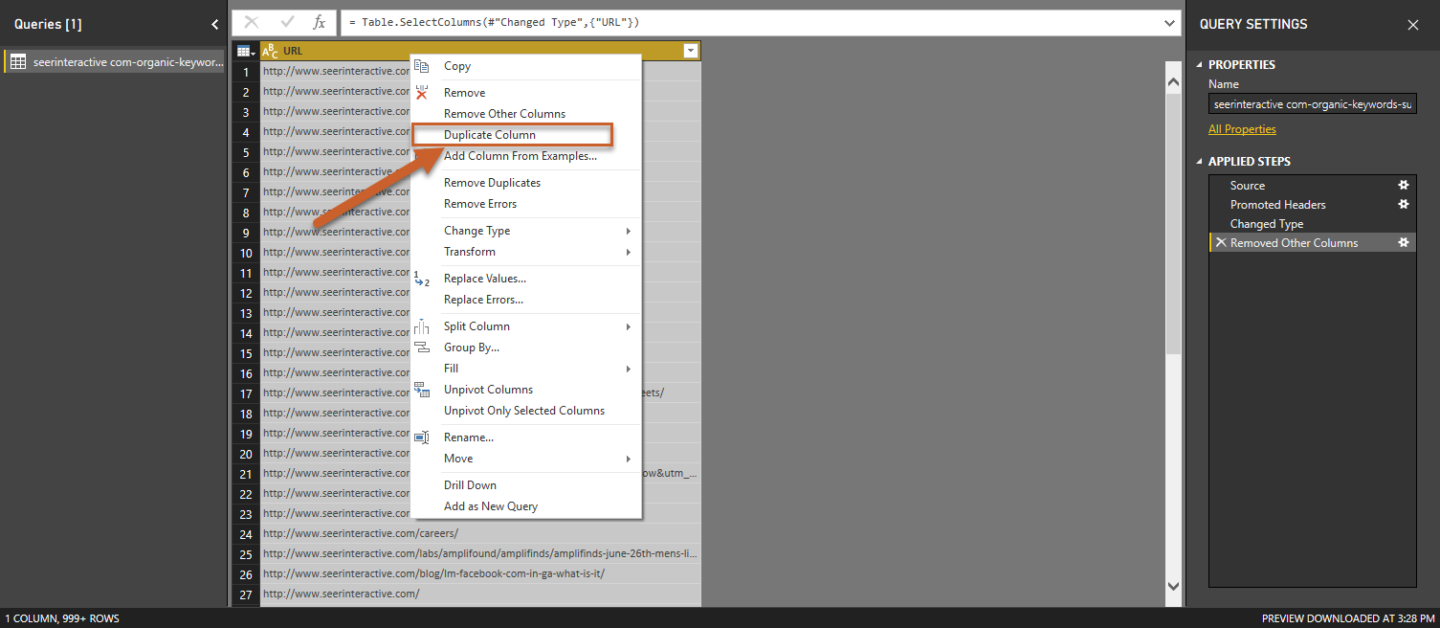The height and width of the screenshot is (628, 1440).
Task: Open the All Properties link
Action: click(1242, 129)
